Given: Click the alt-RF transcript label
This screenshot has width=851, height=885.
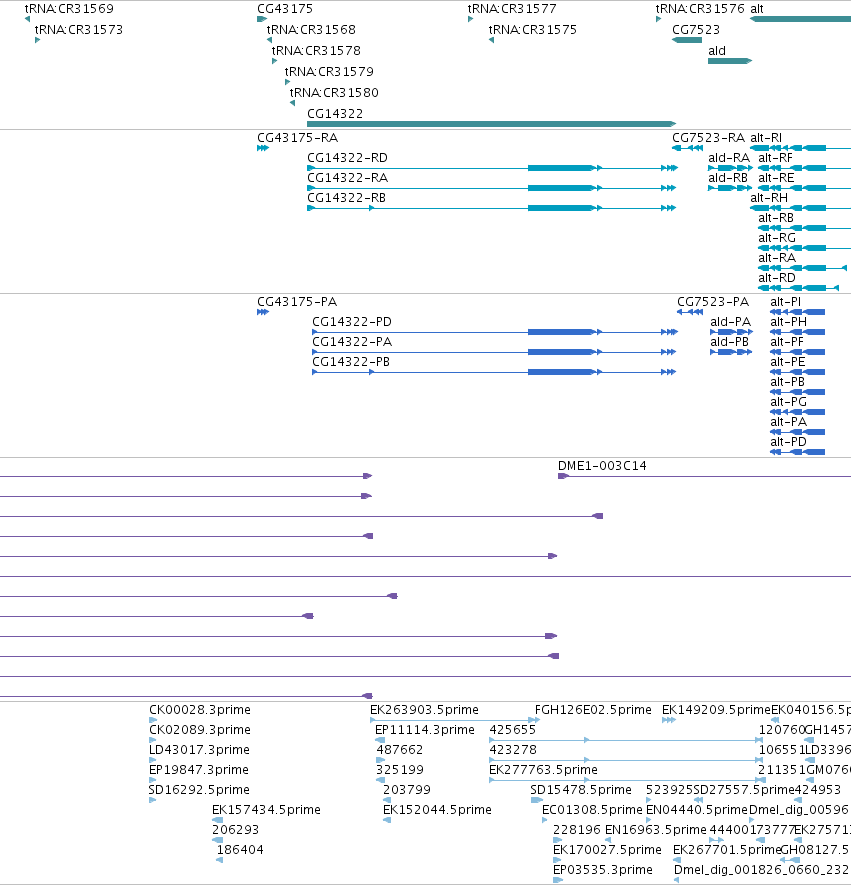Looking at the screenshot, I should click(x=775, y=157).
